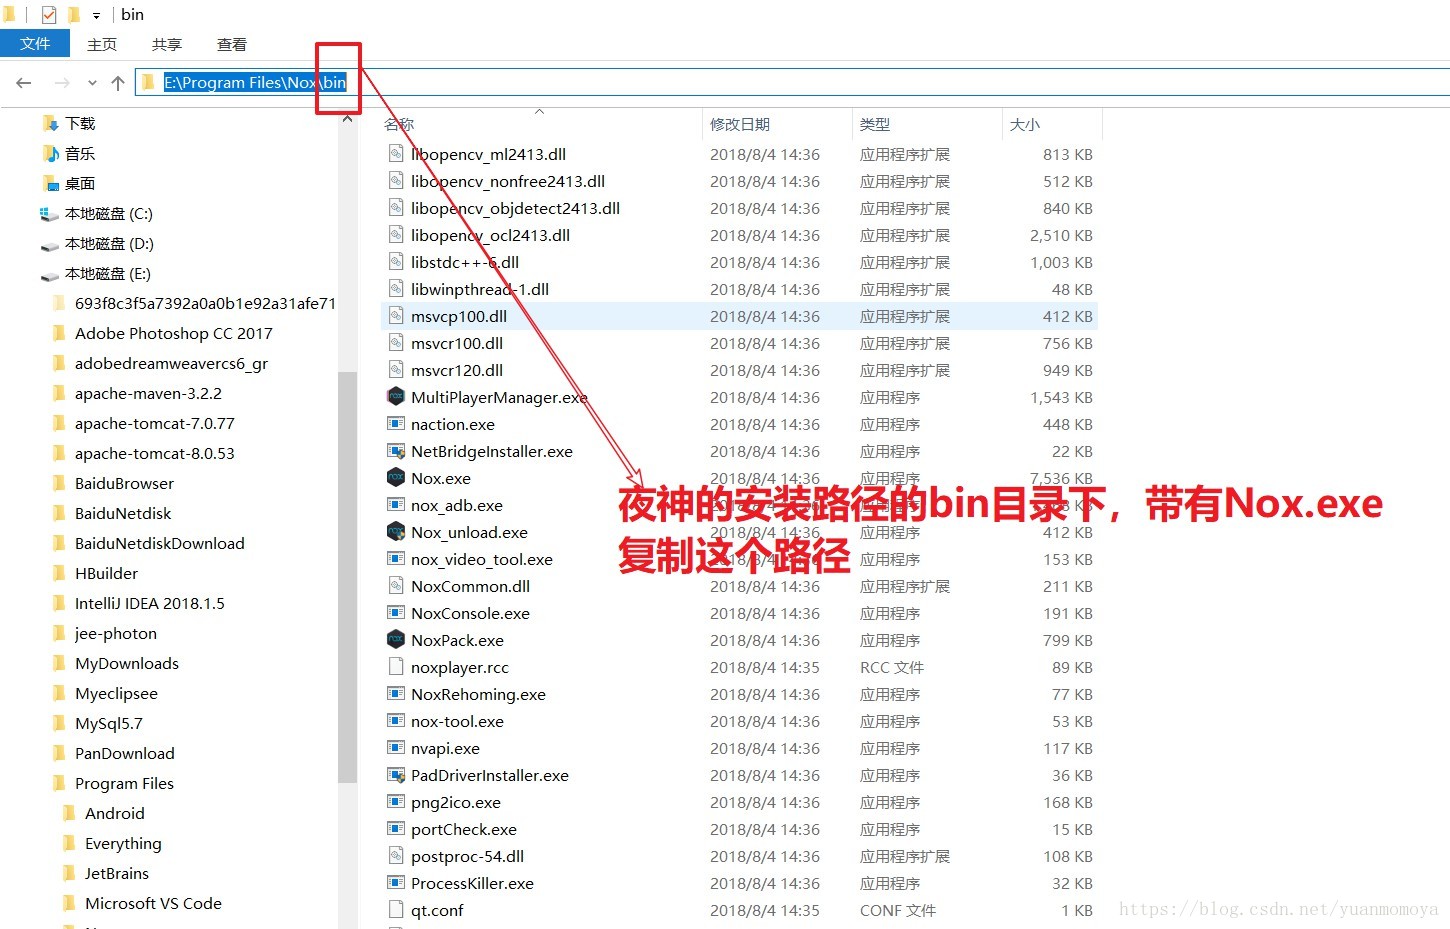This screenshot has width=1450, height=929.
Task: Open the 文件 ribbon tab
Action: point(35,44)
